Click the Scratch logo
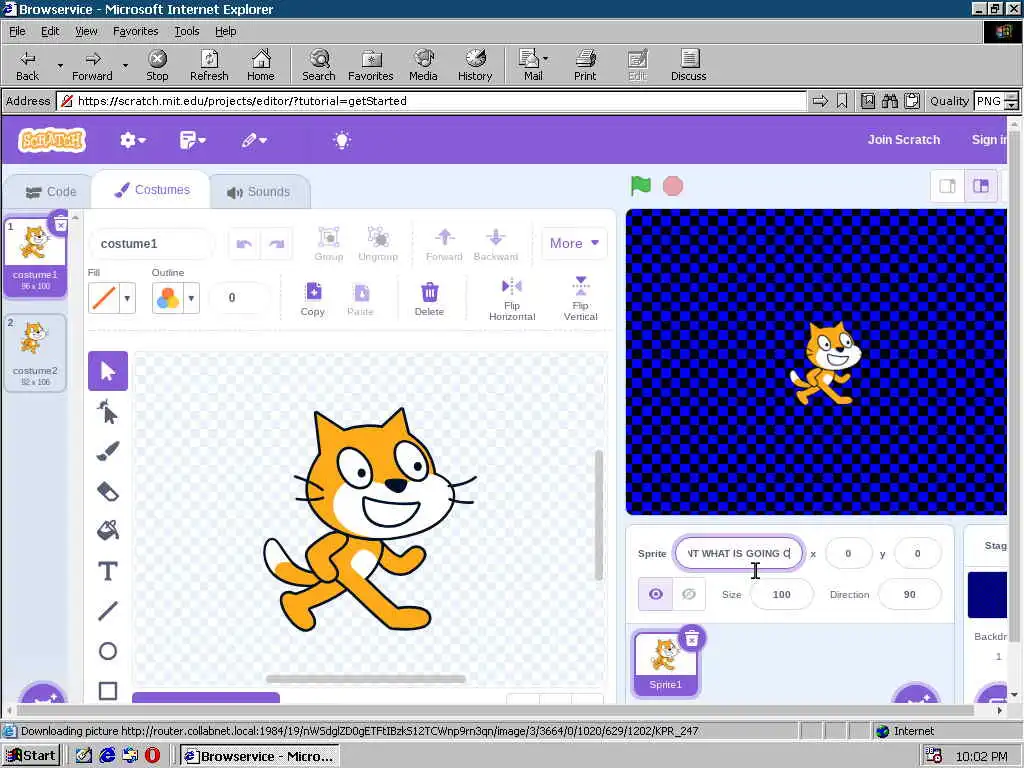 (52, 140)
